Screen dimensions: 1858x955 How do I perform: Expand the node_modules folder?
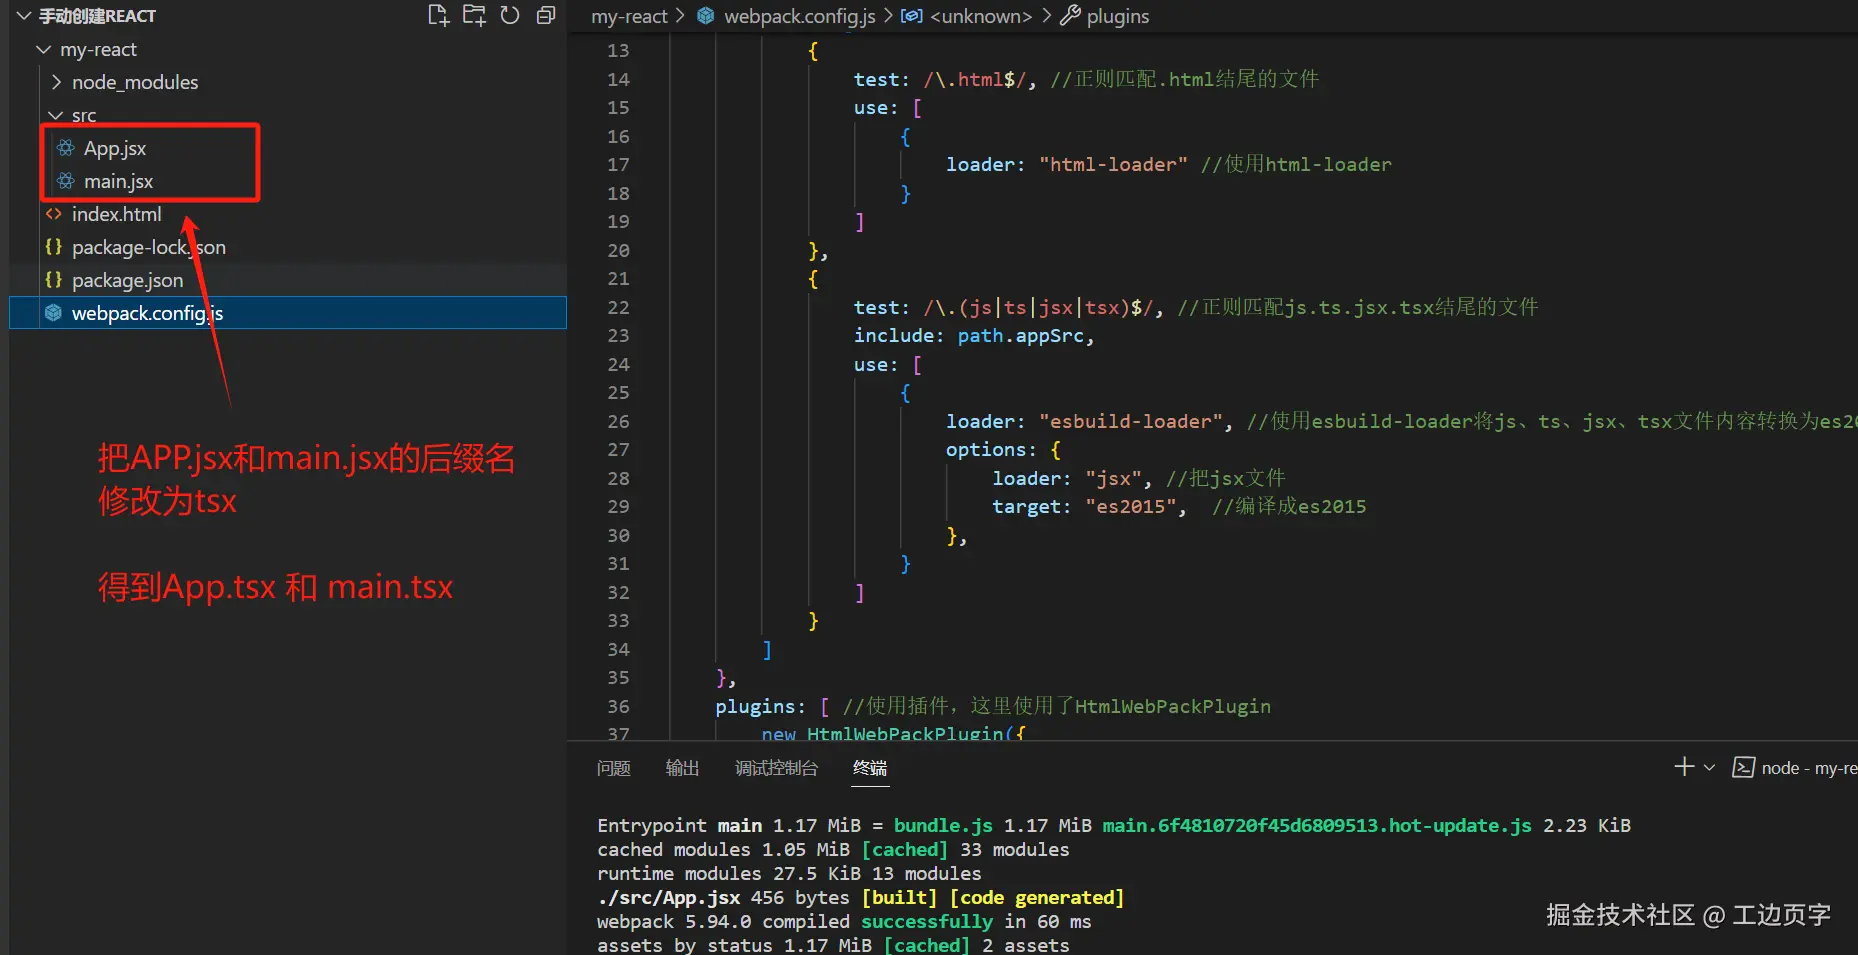tap(56, 82)
